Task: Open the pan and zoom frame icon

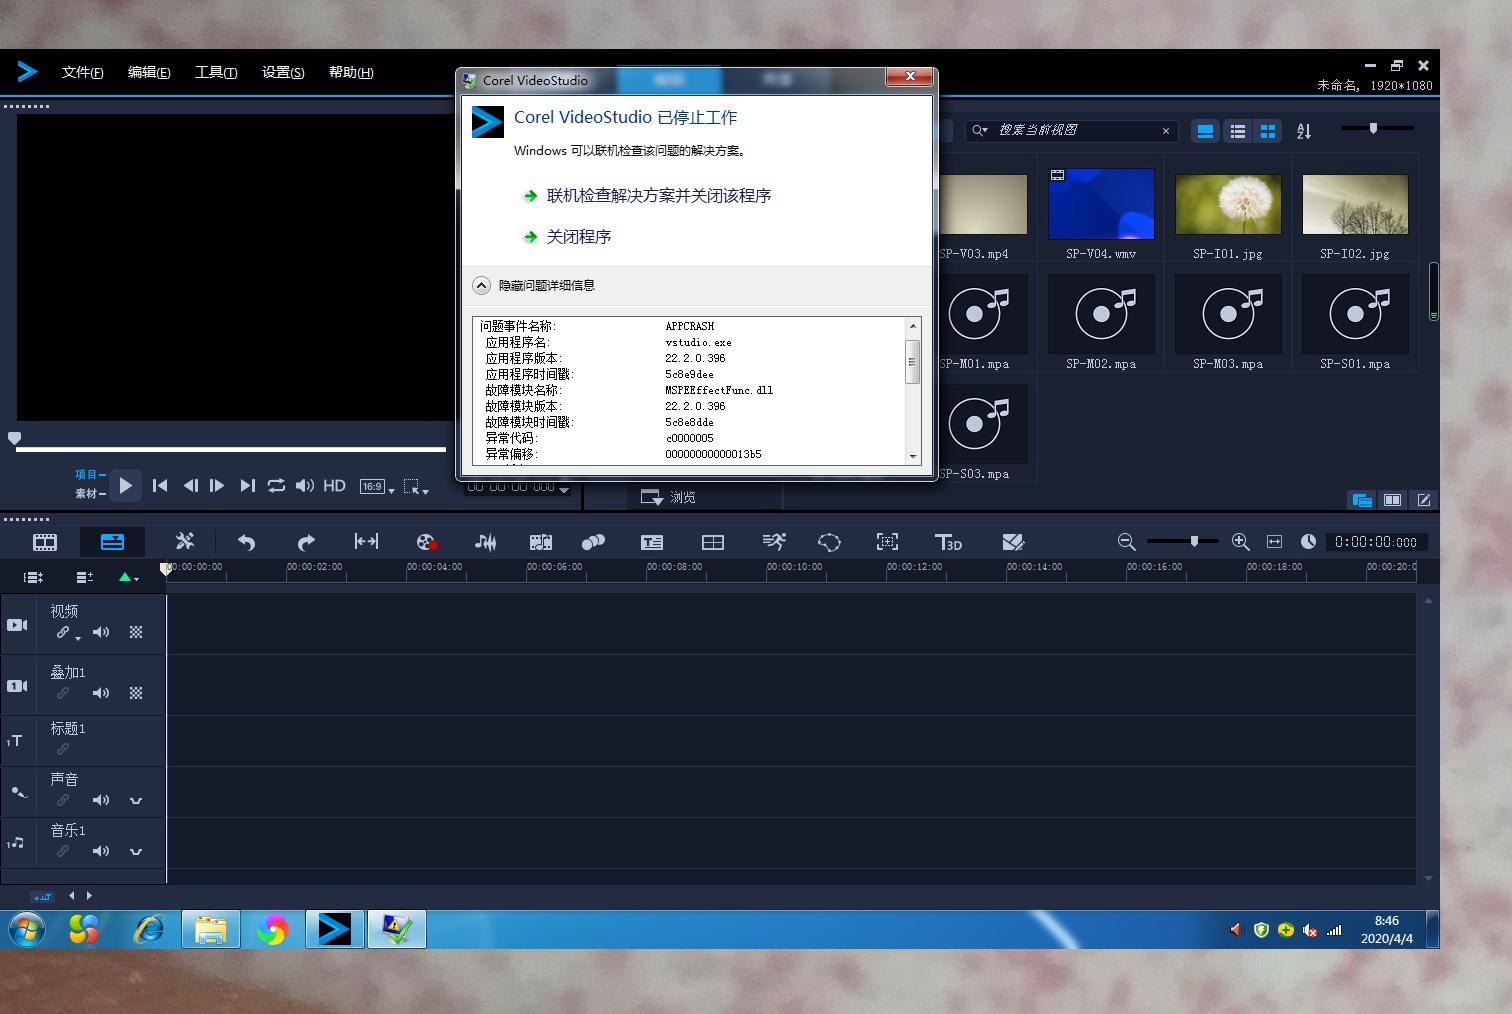Action: (x=887, y=541)
